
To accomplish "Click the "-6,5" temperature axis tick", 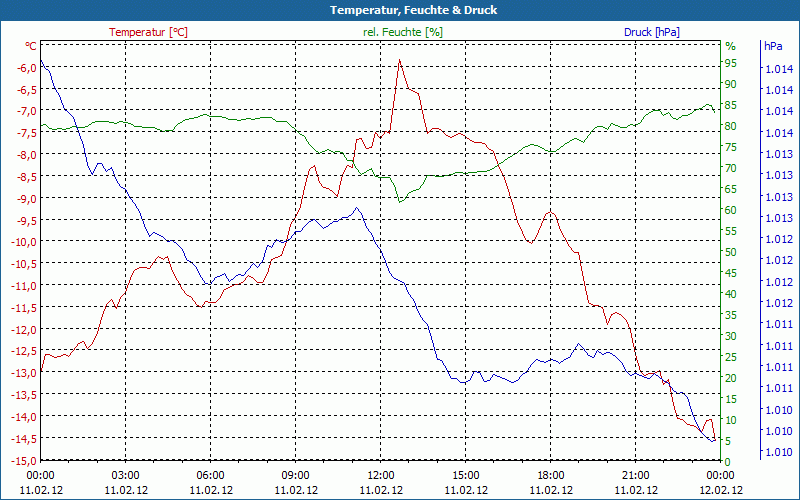I will [26, 90].
